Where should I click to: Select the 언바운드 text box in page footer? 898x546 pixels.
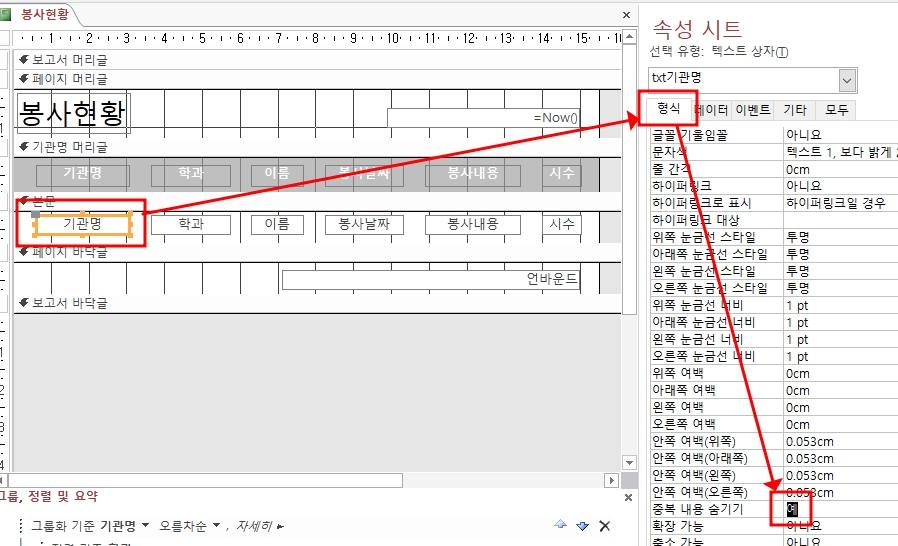431,280
